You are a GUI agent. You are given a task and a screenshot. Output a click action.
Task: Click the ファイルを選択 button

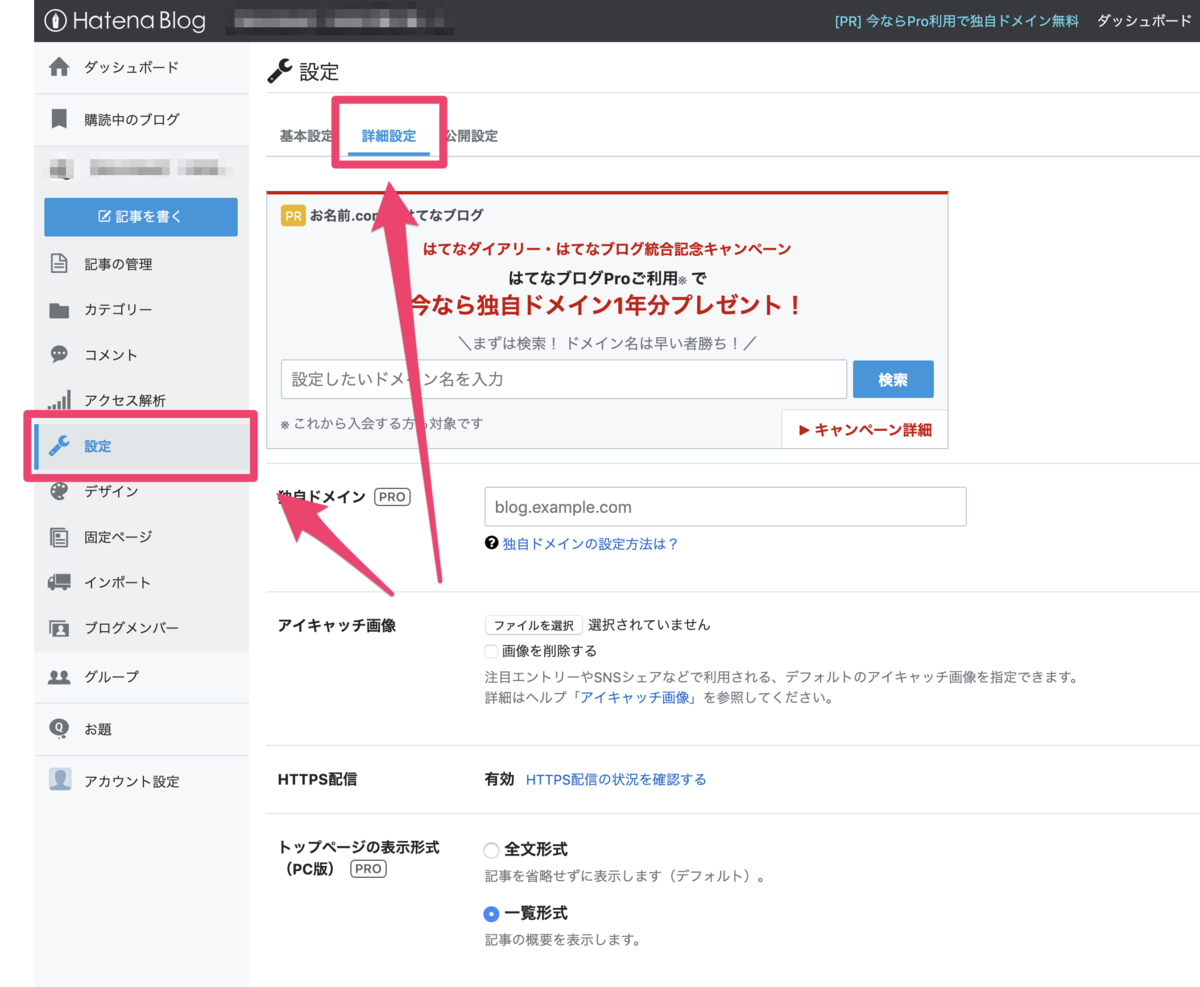pos(534,625)
